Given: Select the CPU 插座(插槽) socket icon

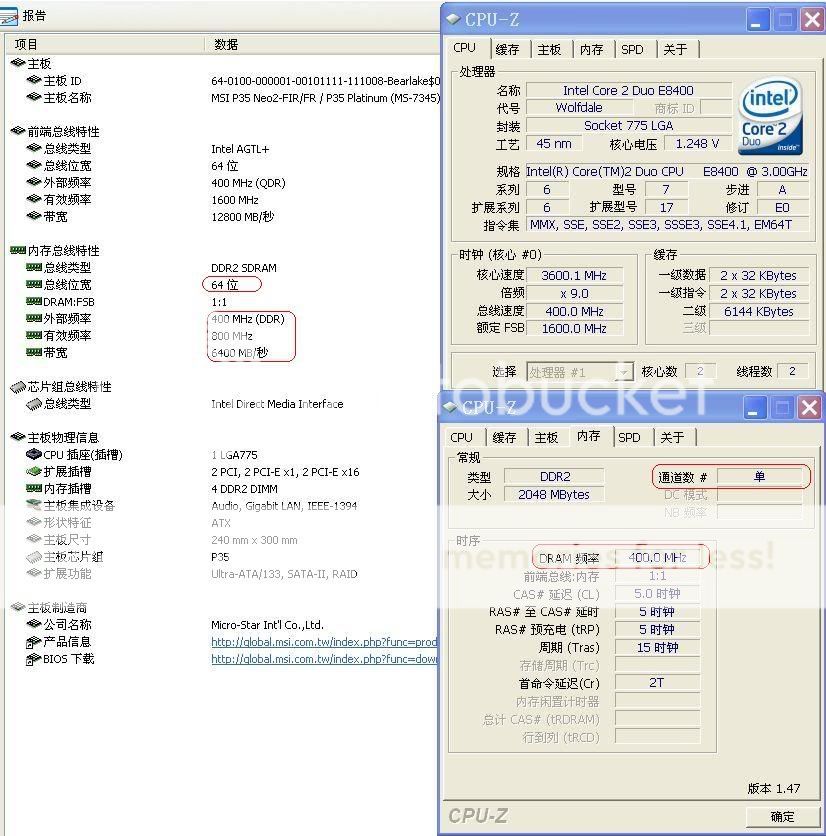Looking at the screenshot, I should (x=34, y=454).
